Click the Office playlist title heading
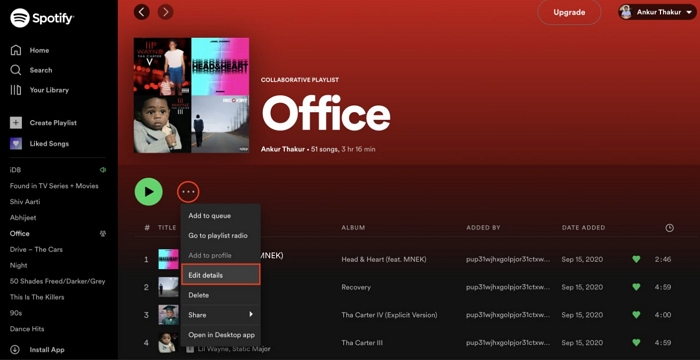This screenshot has height=360, width=700. (x=326, y=113)
